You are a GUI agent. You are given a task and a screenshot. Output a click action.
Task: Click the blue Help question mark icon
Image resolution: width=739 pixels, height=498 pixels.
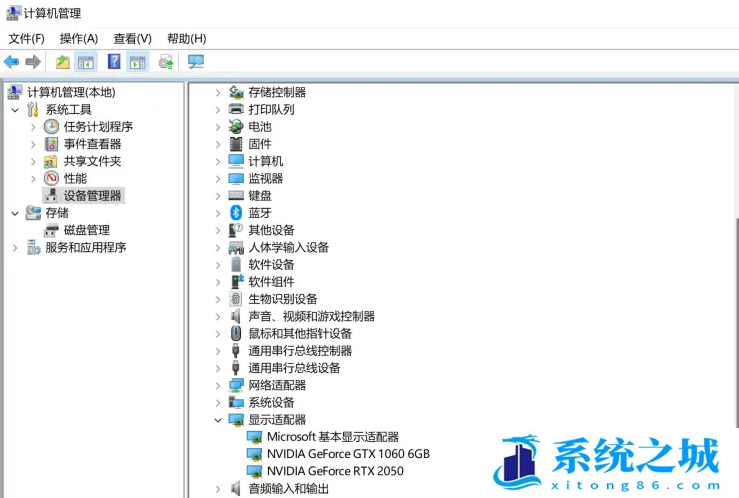click(x=114, y=62)
